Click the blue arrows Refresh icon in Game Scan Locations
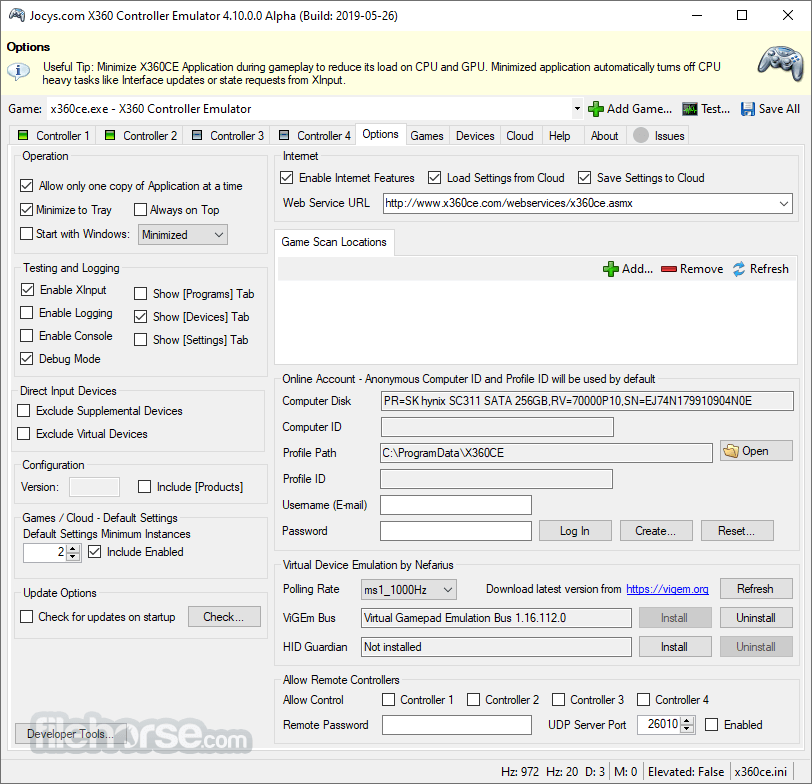 tap(739, 269)
